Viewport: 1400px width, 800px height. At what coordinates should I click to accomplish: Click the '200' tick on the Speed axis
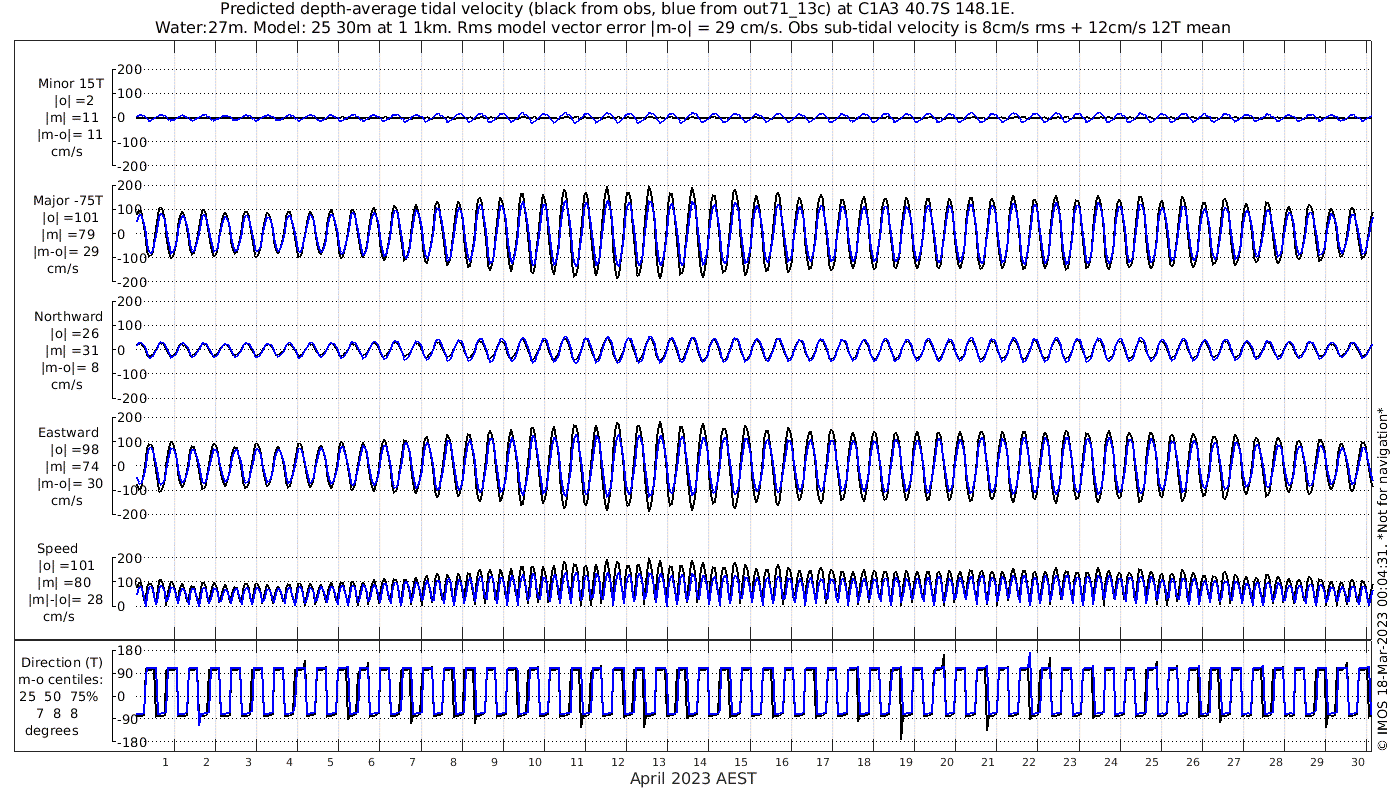click(x=130, y=558)
